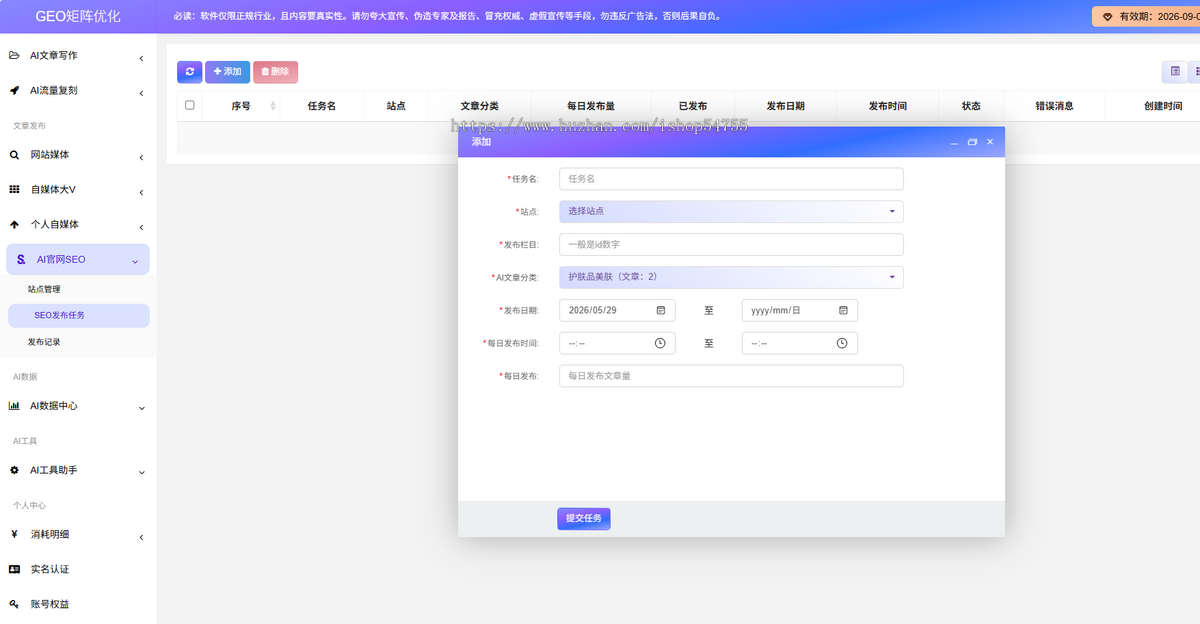Click the 发布日期 column header
Image resolution: width=1200 pixels, height=624 pixels.
pyautogui.click(x=786, y=106)
